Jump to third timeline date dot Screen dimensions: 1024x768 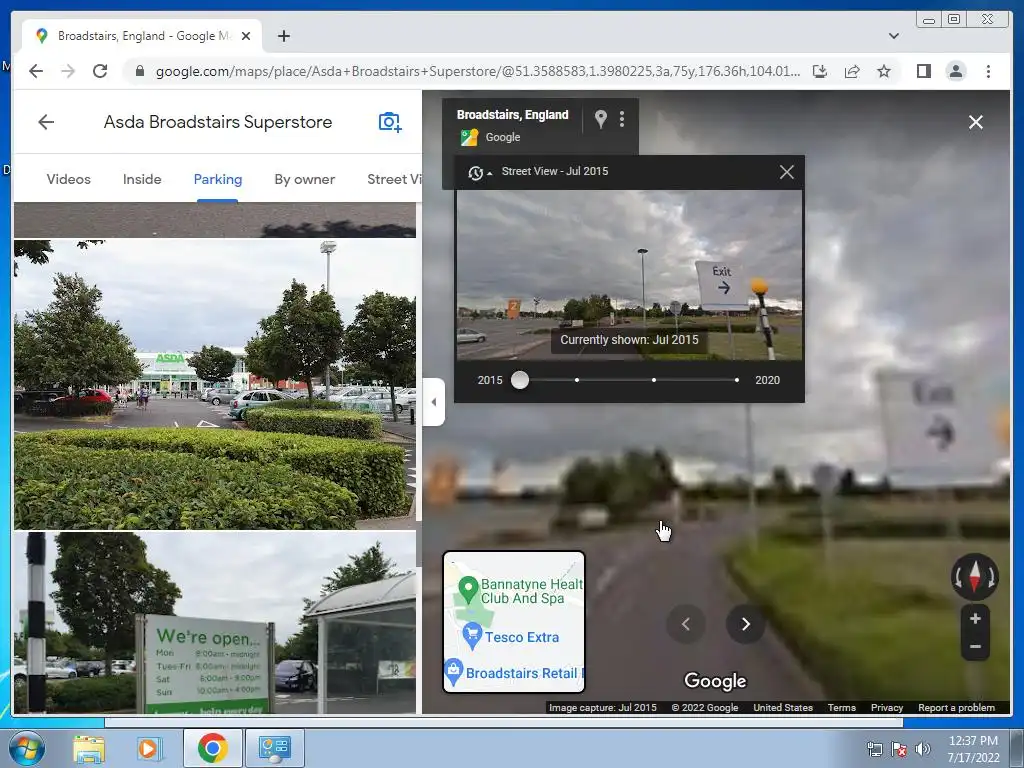coord(654,380)
